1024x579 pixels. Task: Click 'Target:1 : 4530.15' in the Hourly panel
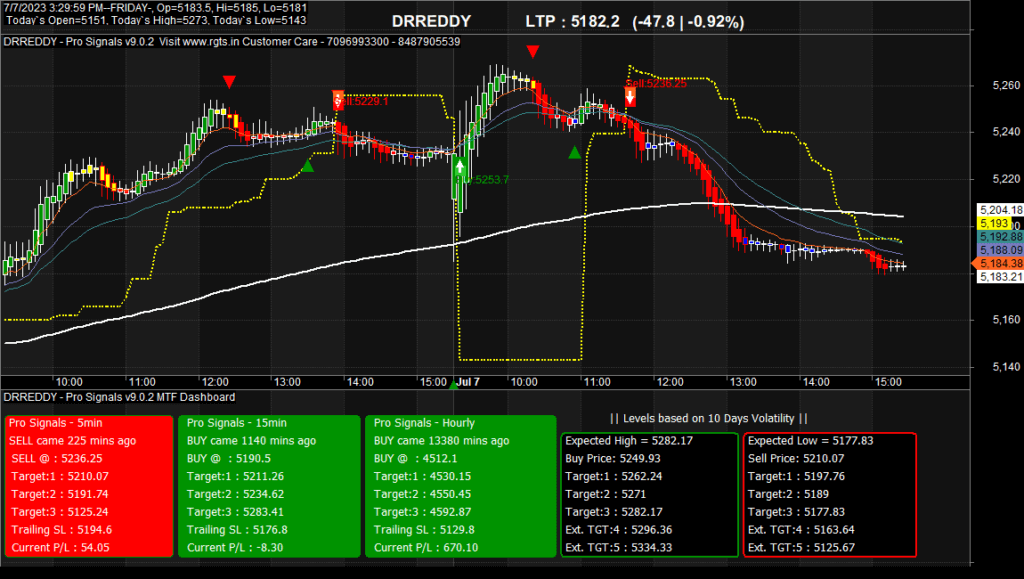click(x=422, y=477)
